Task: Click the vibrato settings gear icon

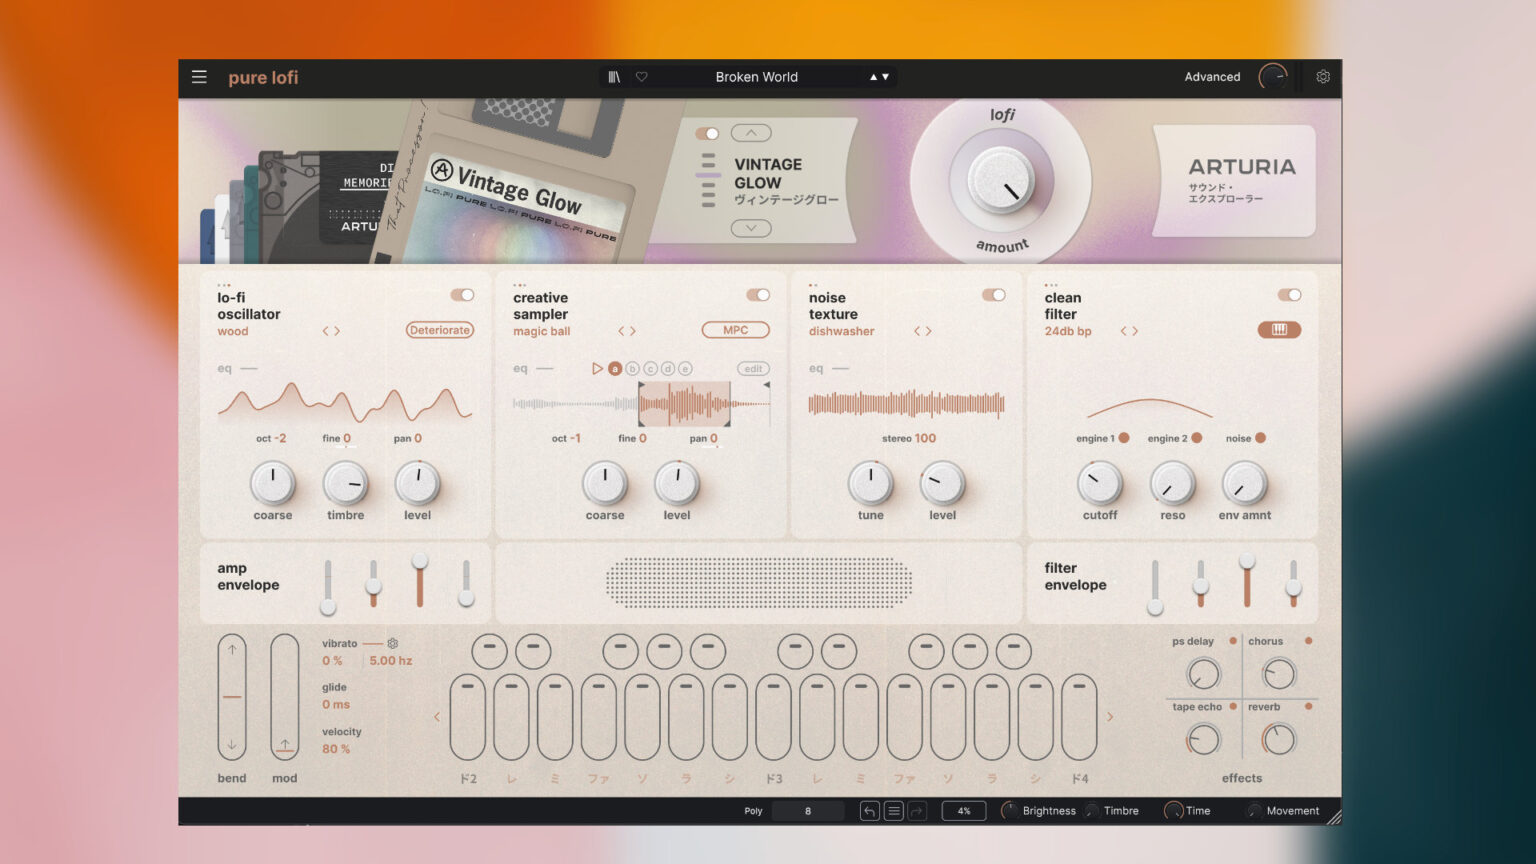Action: point(392,644)
